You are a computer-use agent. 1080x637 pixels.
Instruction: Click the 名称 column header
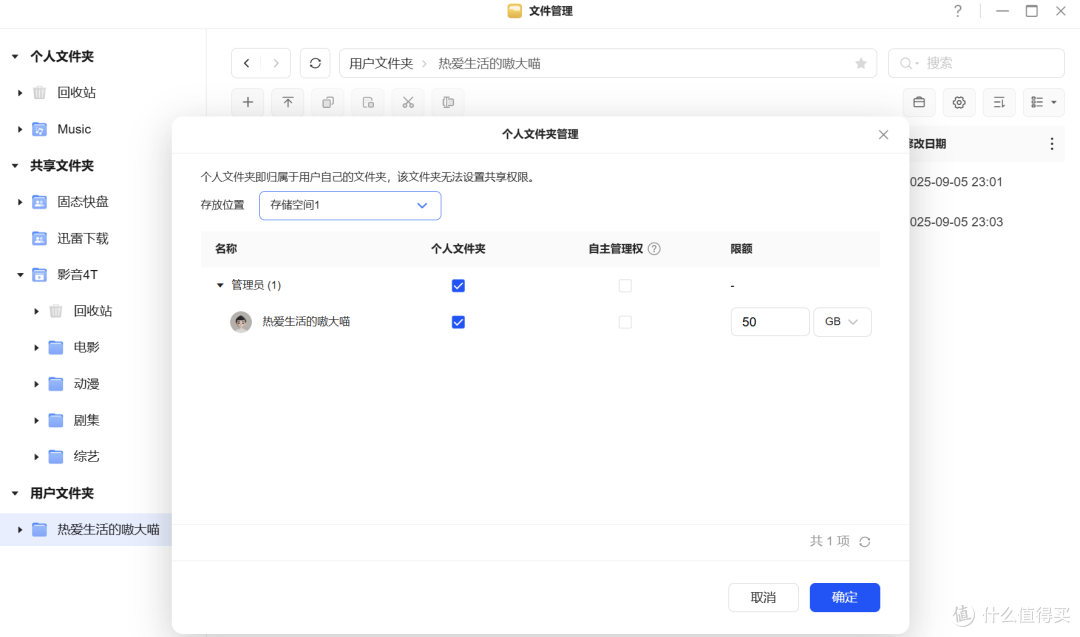tap(226, 249)
